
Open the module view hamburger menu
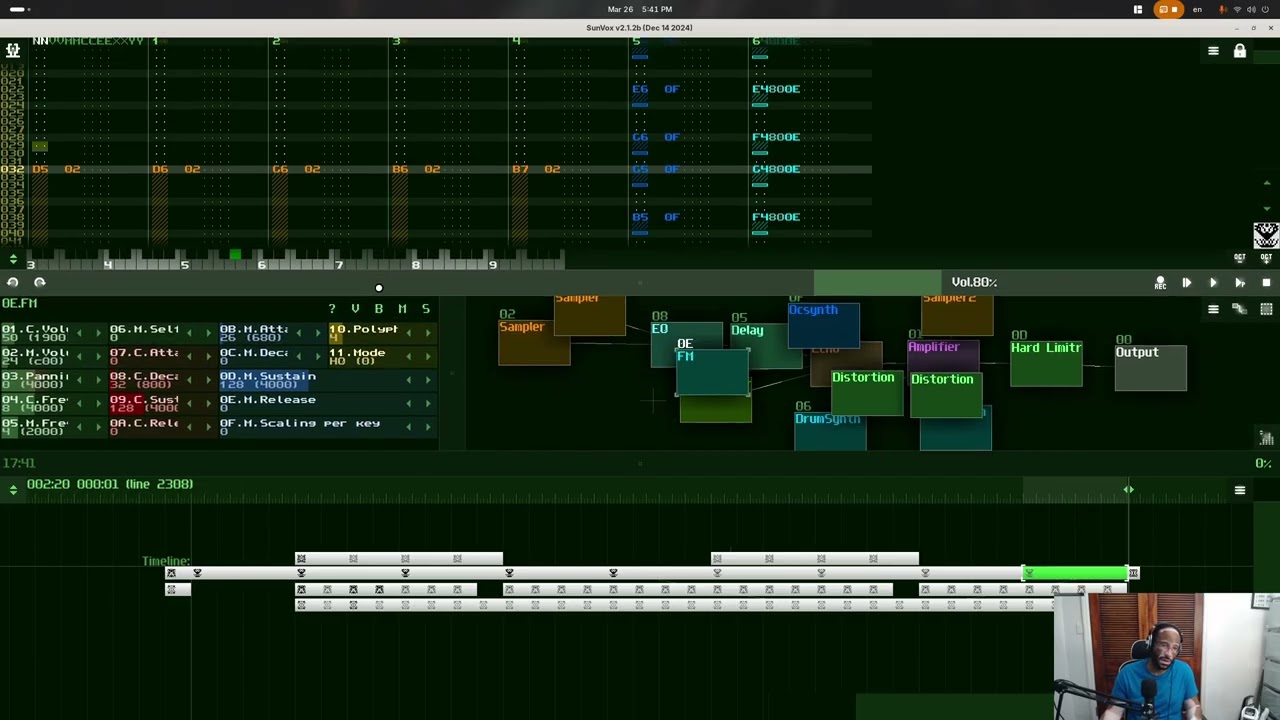click(1213, 309)
